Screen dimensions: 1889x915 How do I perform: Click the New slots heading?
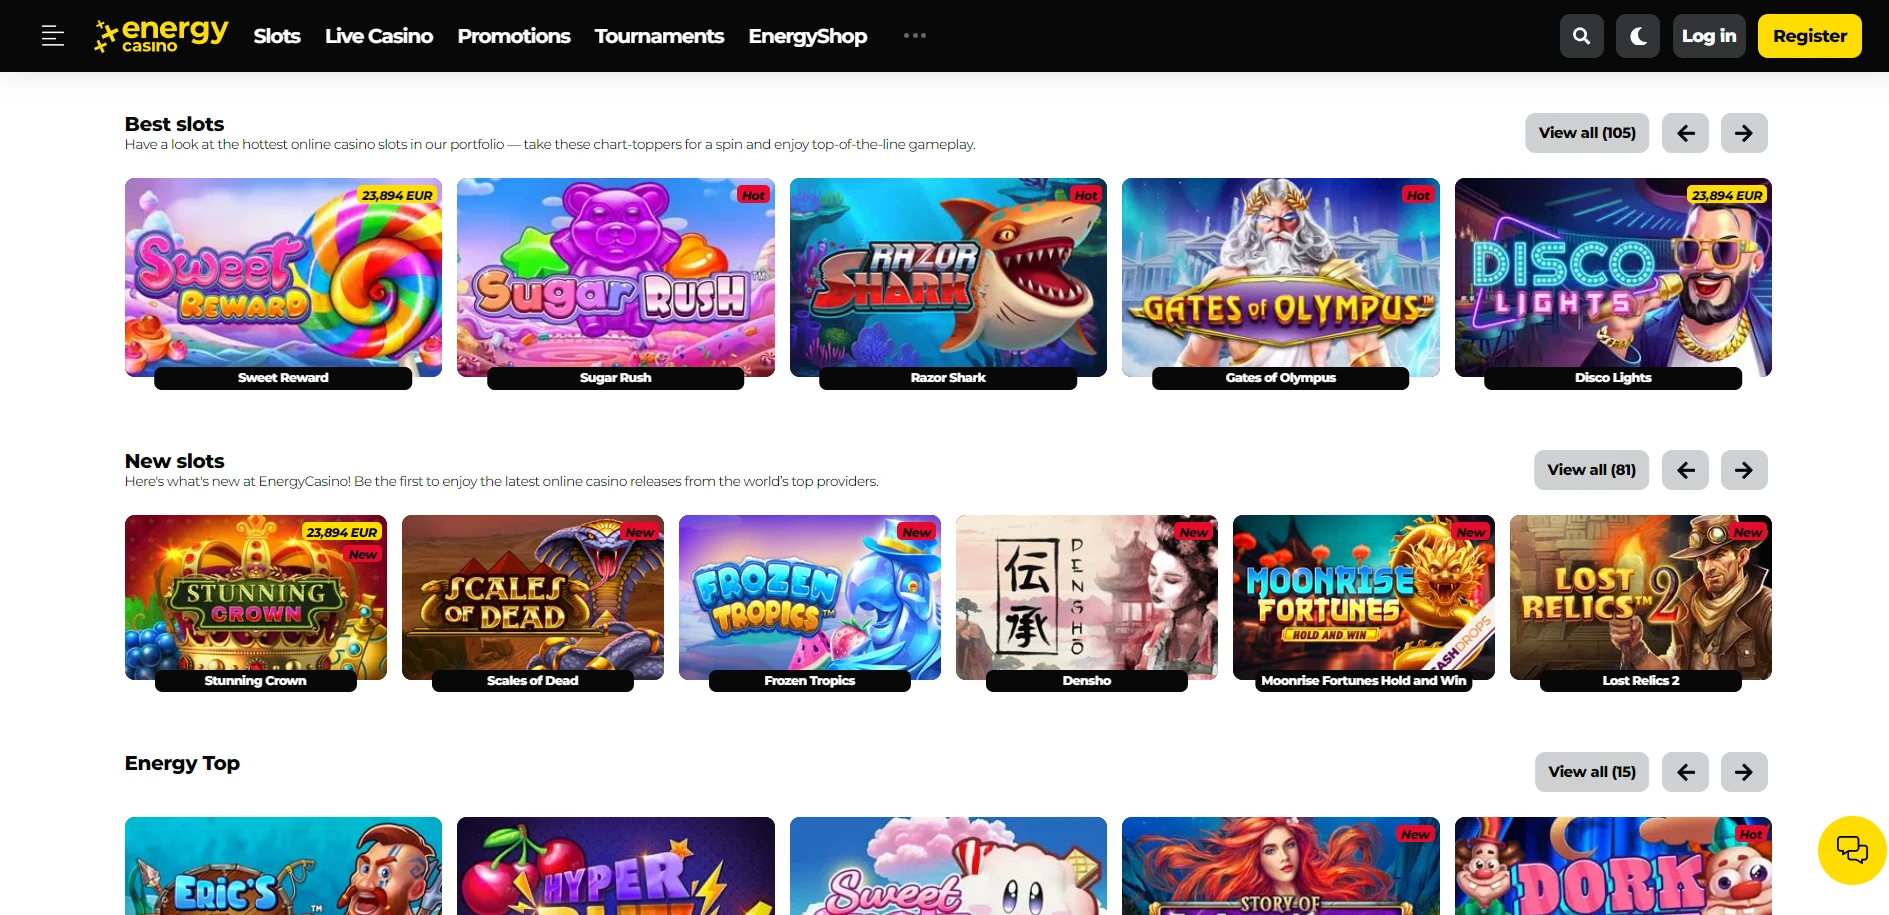pos(174,461)
